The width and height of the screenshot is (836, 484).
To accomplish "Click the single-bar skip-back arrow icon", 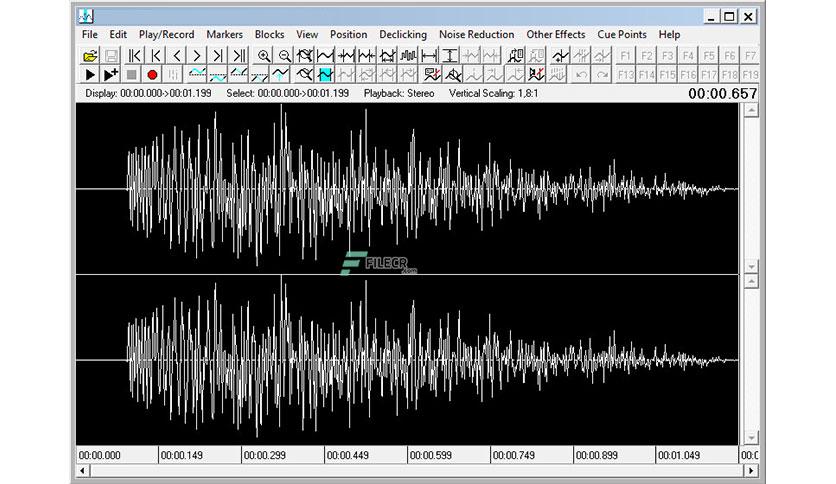I will tap(156, 55).
